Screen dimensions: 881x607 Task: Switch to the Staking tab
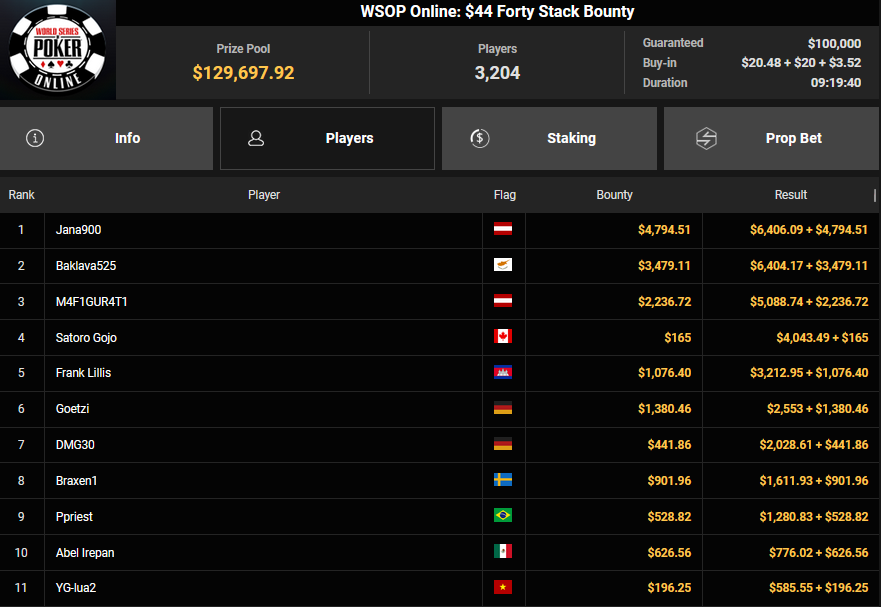[x=549, y=138]
